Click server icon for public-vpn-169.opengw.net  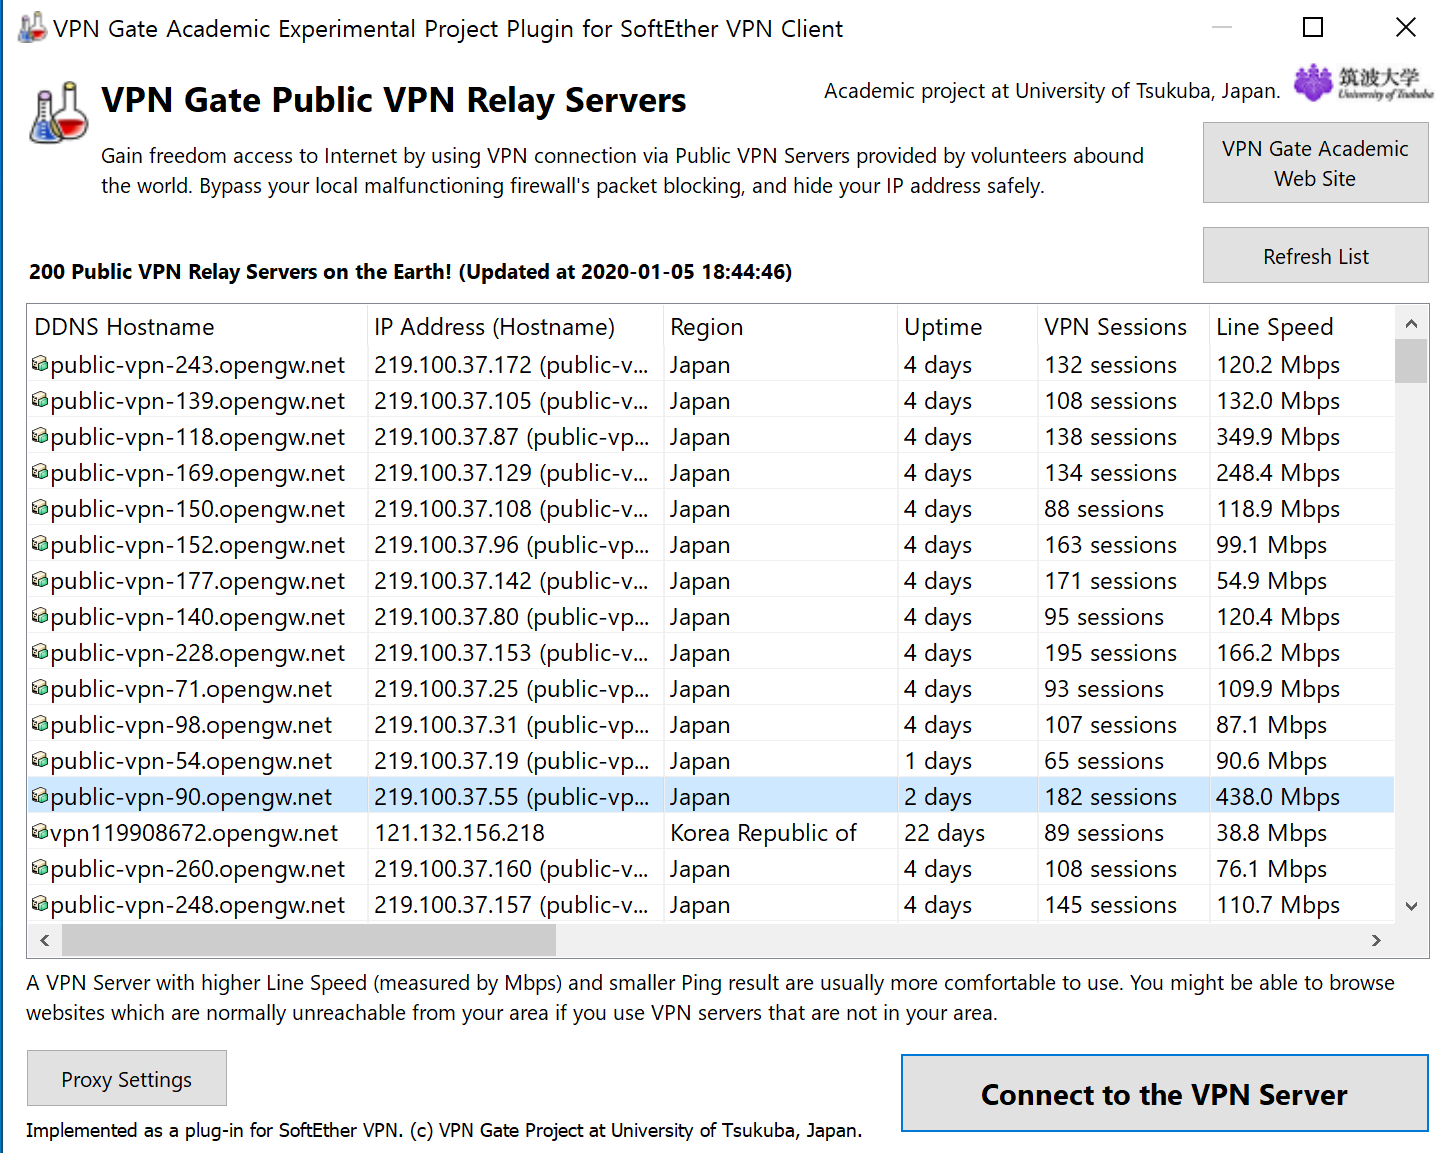(x=40, y=472)
